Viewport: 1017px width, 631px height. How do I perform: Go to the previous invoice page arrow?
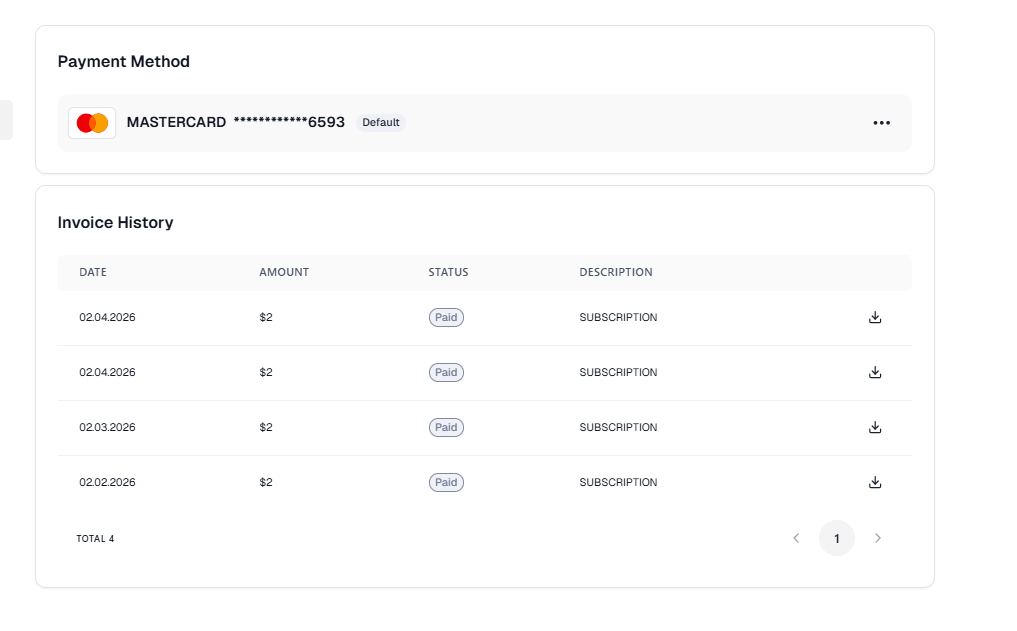[x=796, y=538]
